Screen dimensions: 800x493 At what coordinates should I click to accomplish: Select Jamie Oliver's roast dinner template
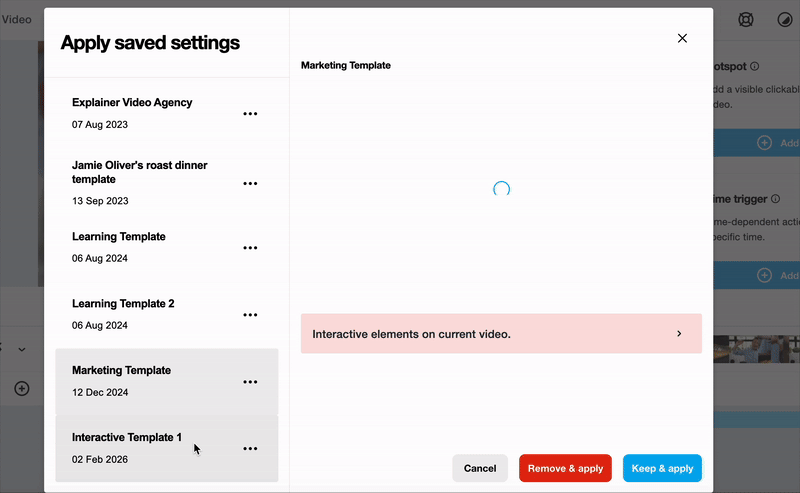167,183
